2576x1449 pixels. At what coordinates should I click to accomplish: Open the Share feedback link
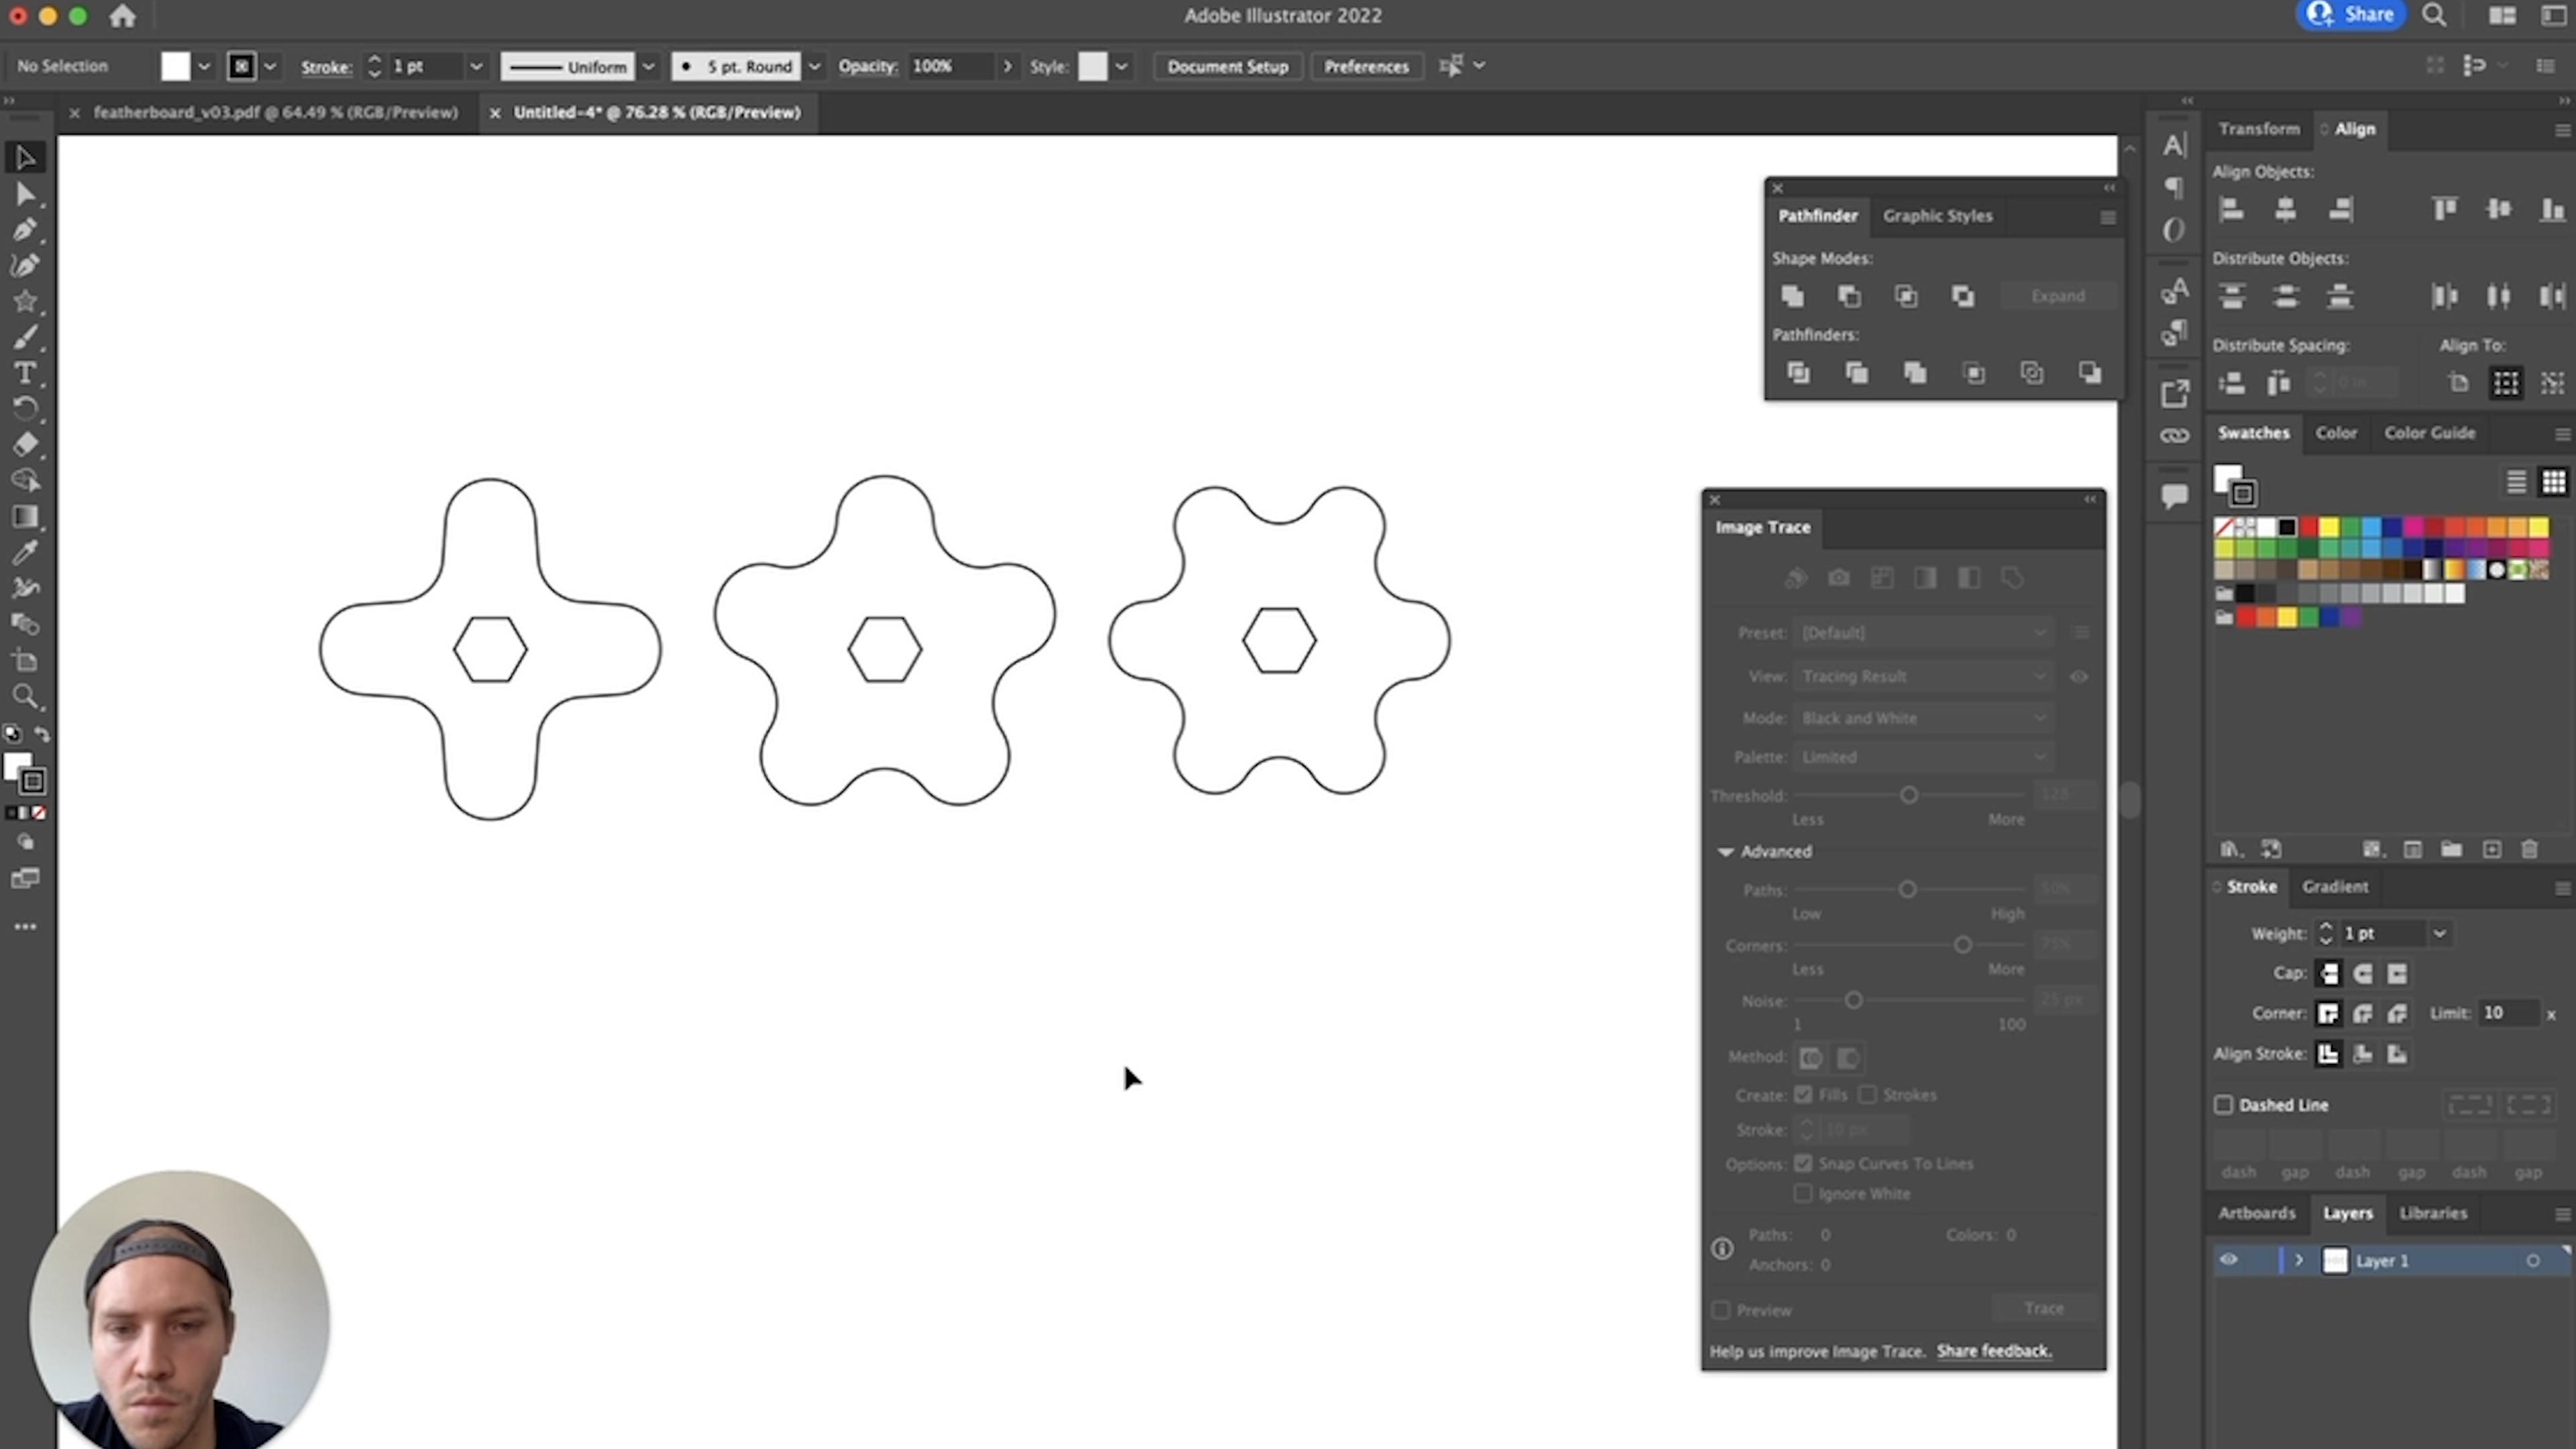[1994, 1352]
